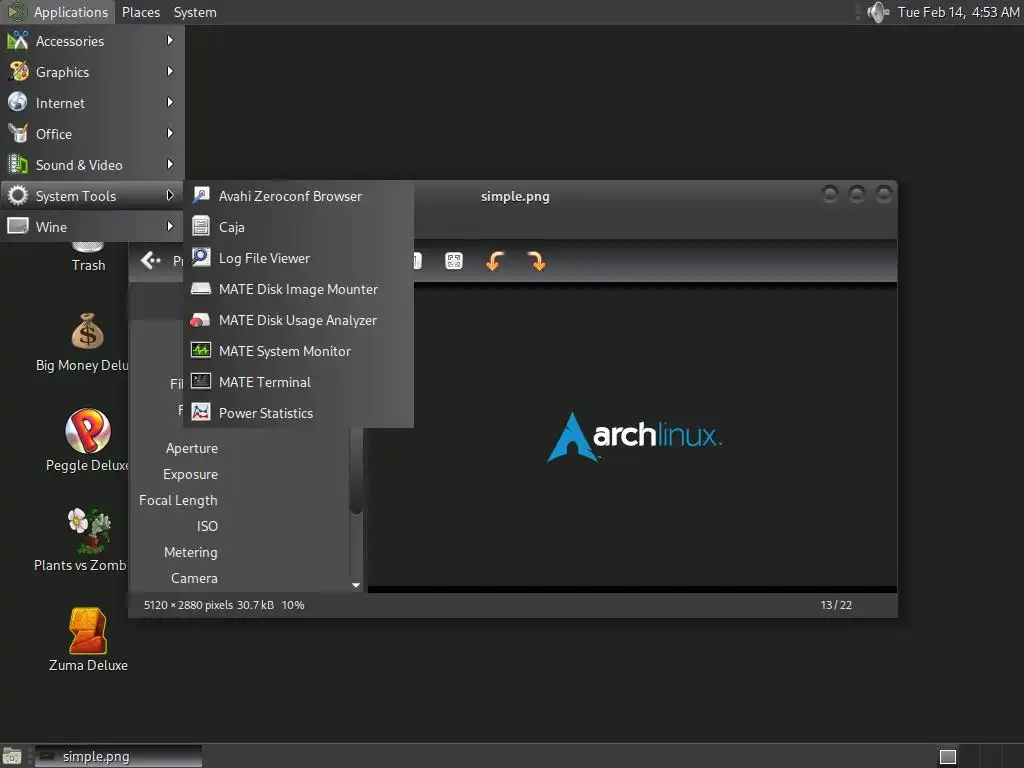Open the Internet submenu
The height and width of the screenshot is (768, 1024).
tap(92, 103)
